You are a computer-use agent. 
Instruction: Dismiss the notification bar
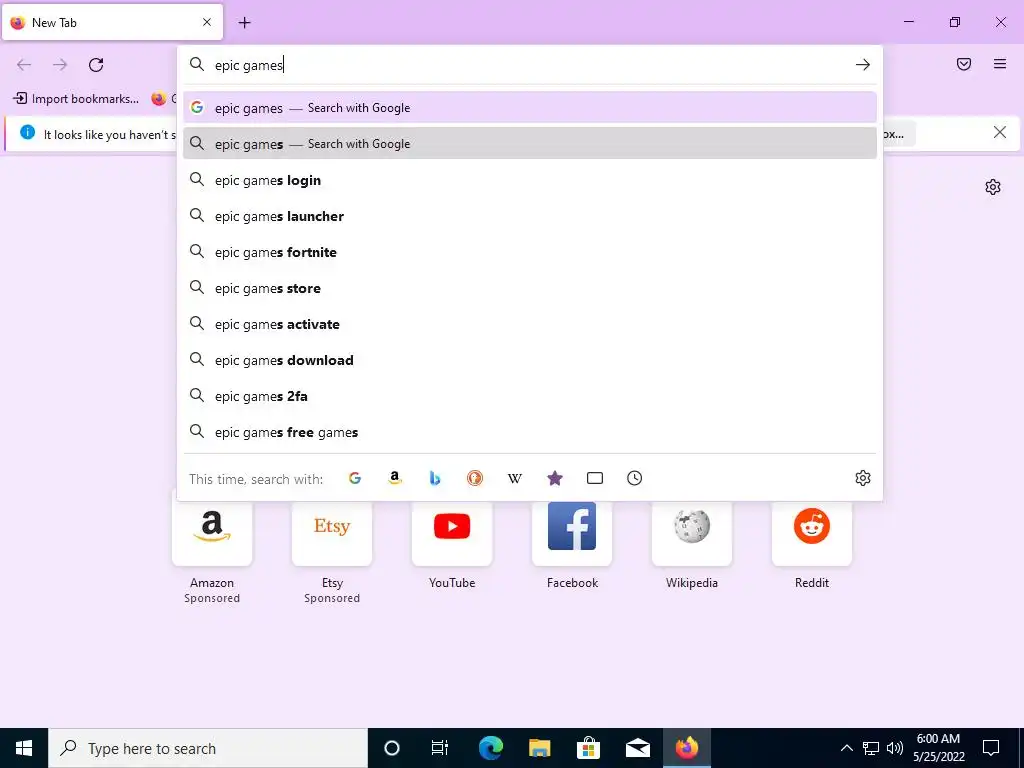click(1000, 133)
